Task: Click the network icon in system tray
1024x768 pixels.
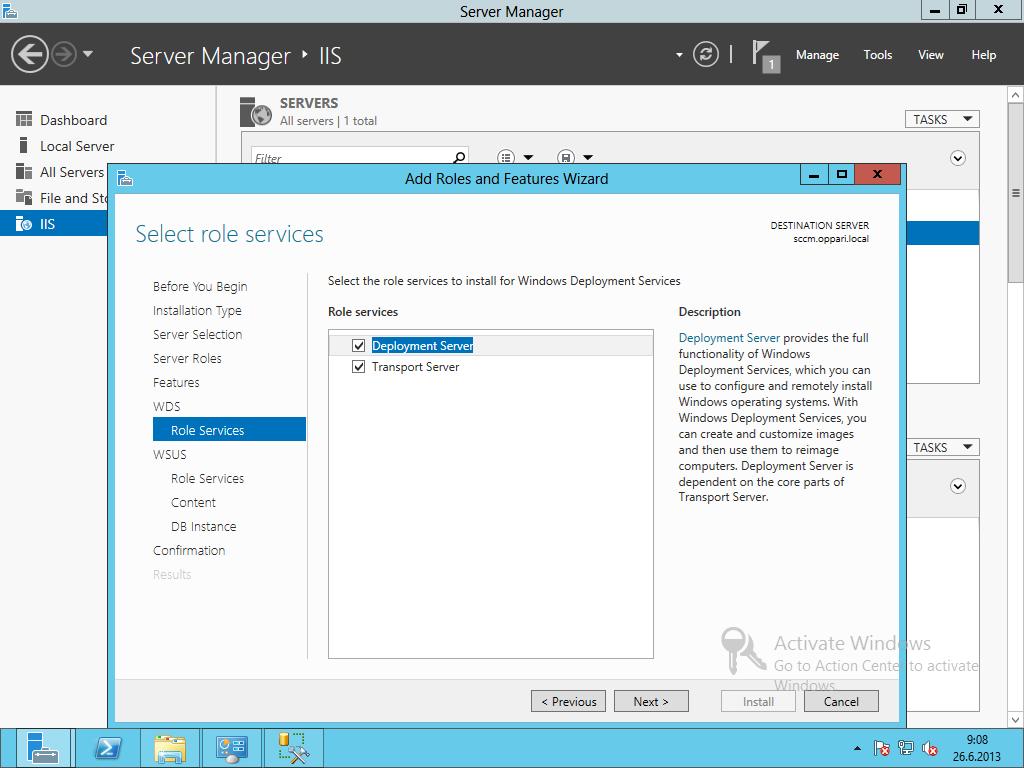Action: pos(906,748)
